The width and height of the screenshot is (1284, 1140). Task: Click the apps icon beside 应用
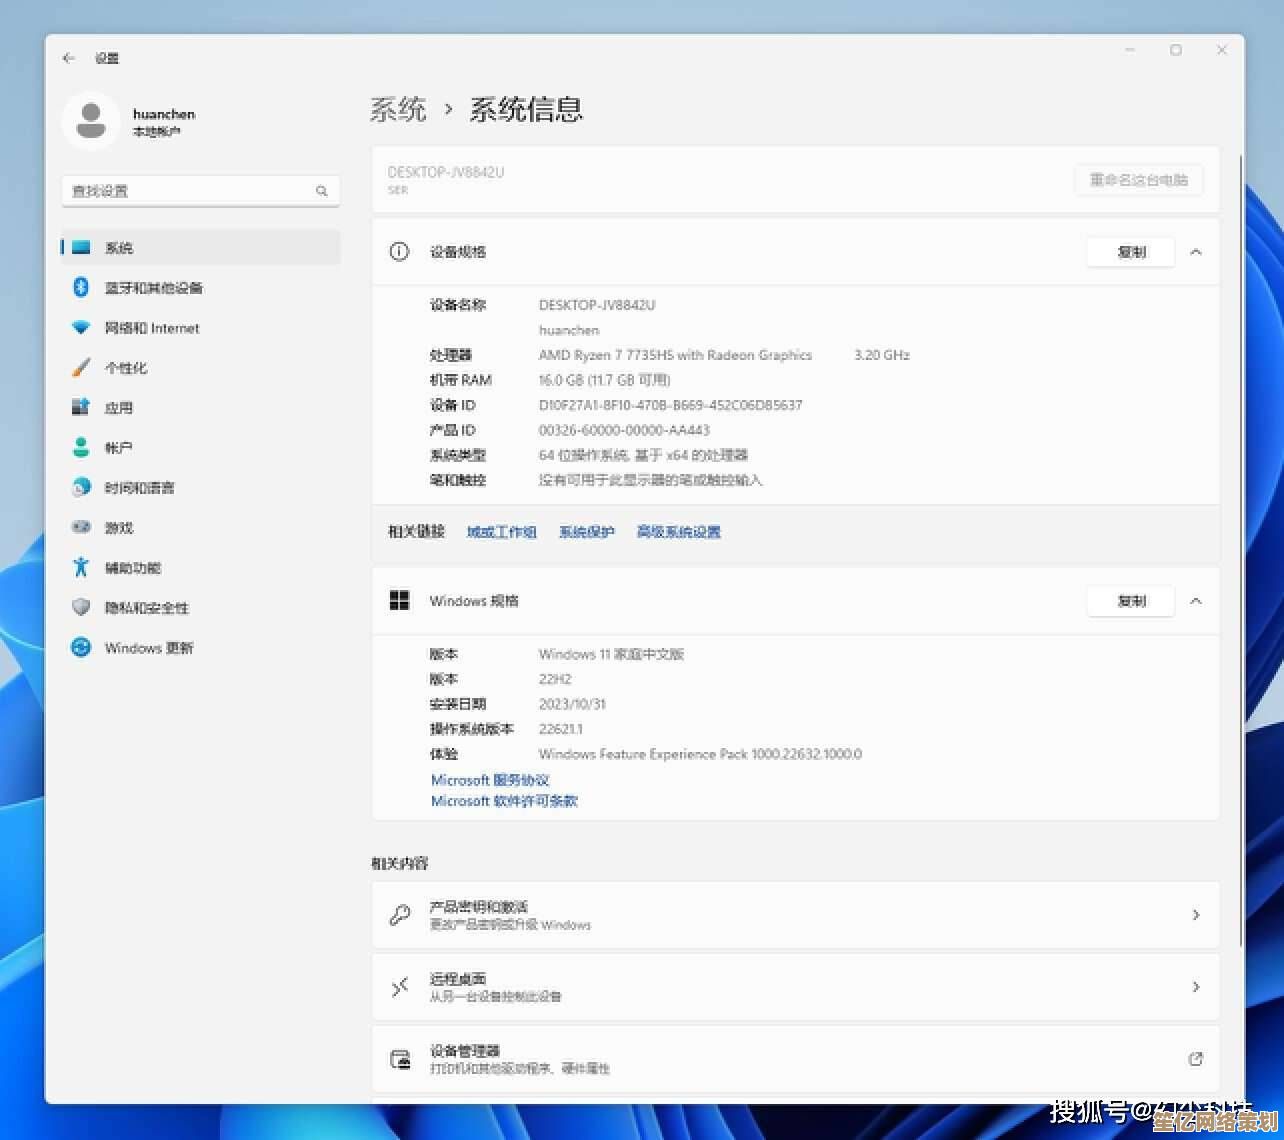coord(82,407)
